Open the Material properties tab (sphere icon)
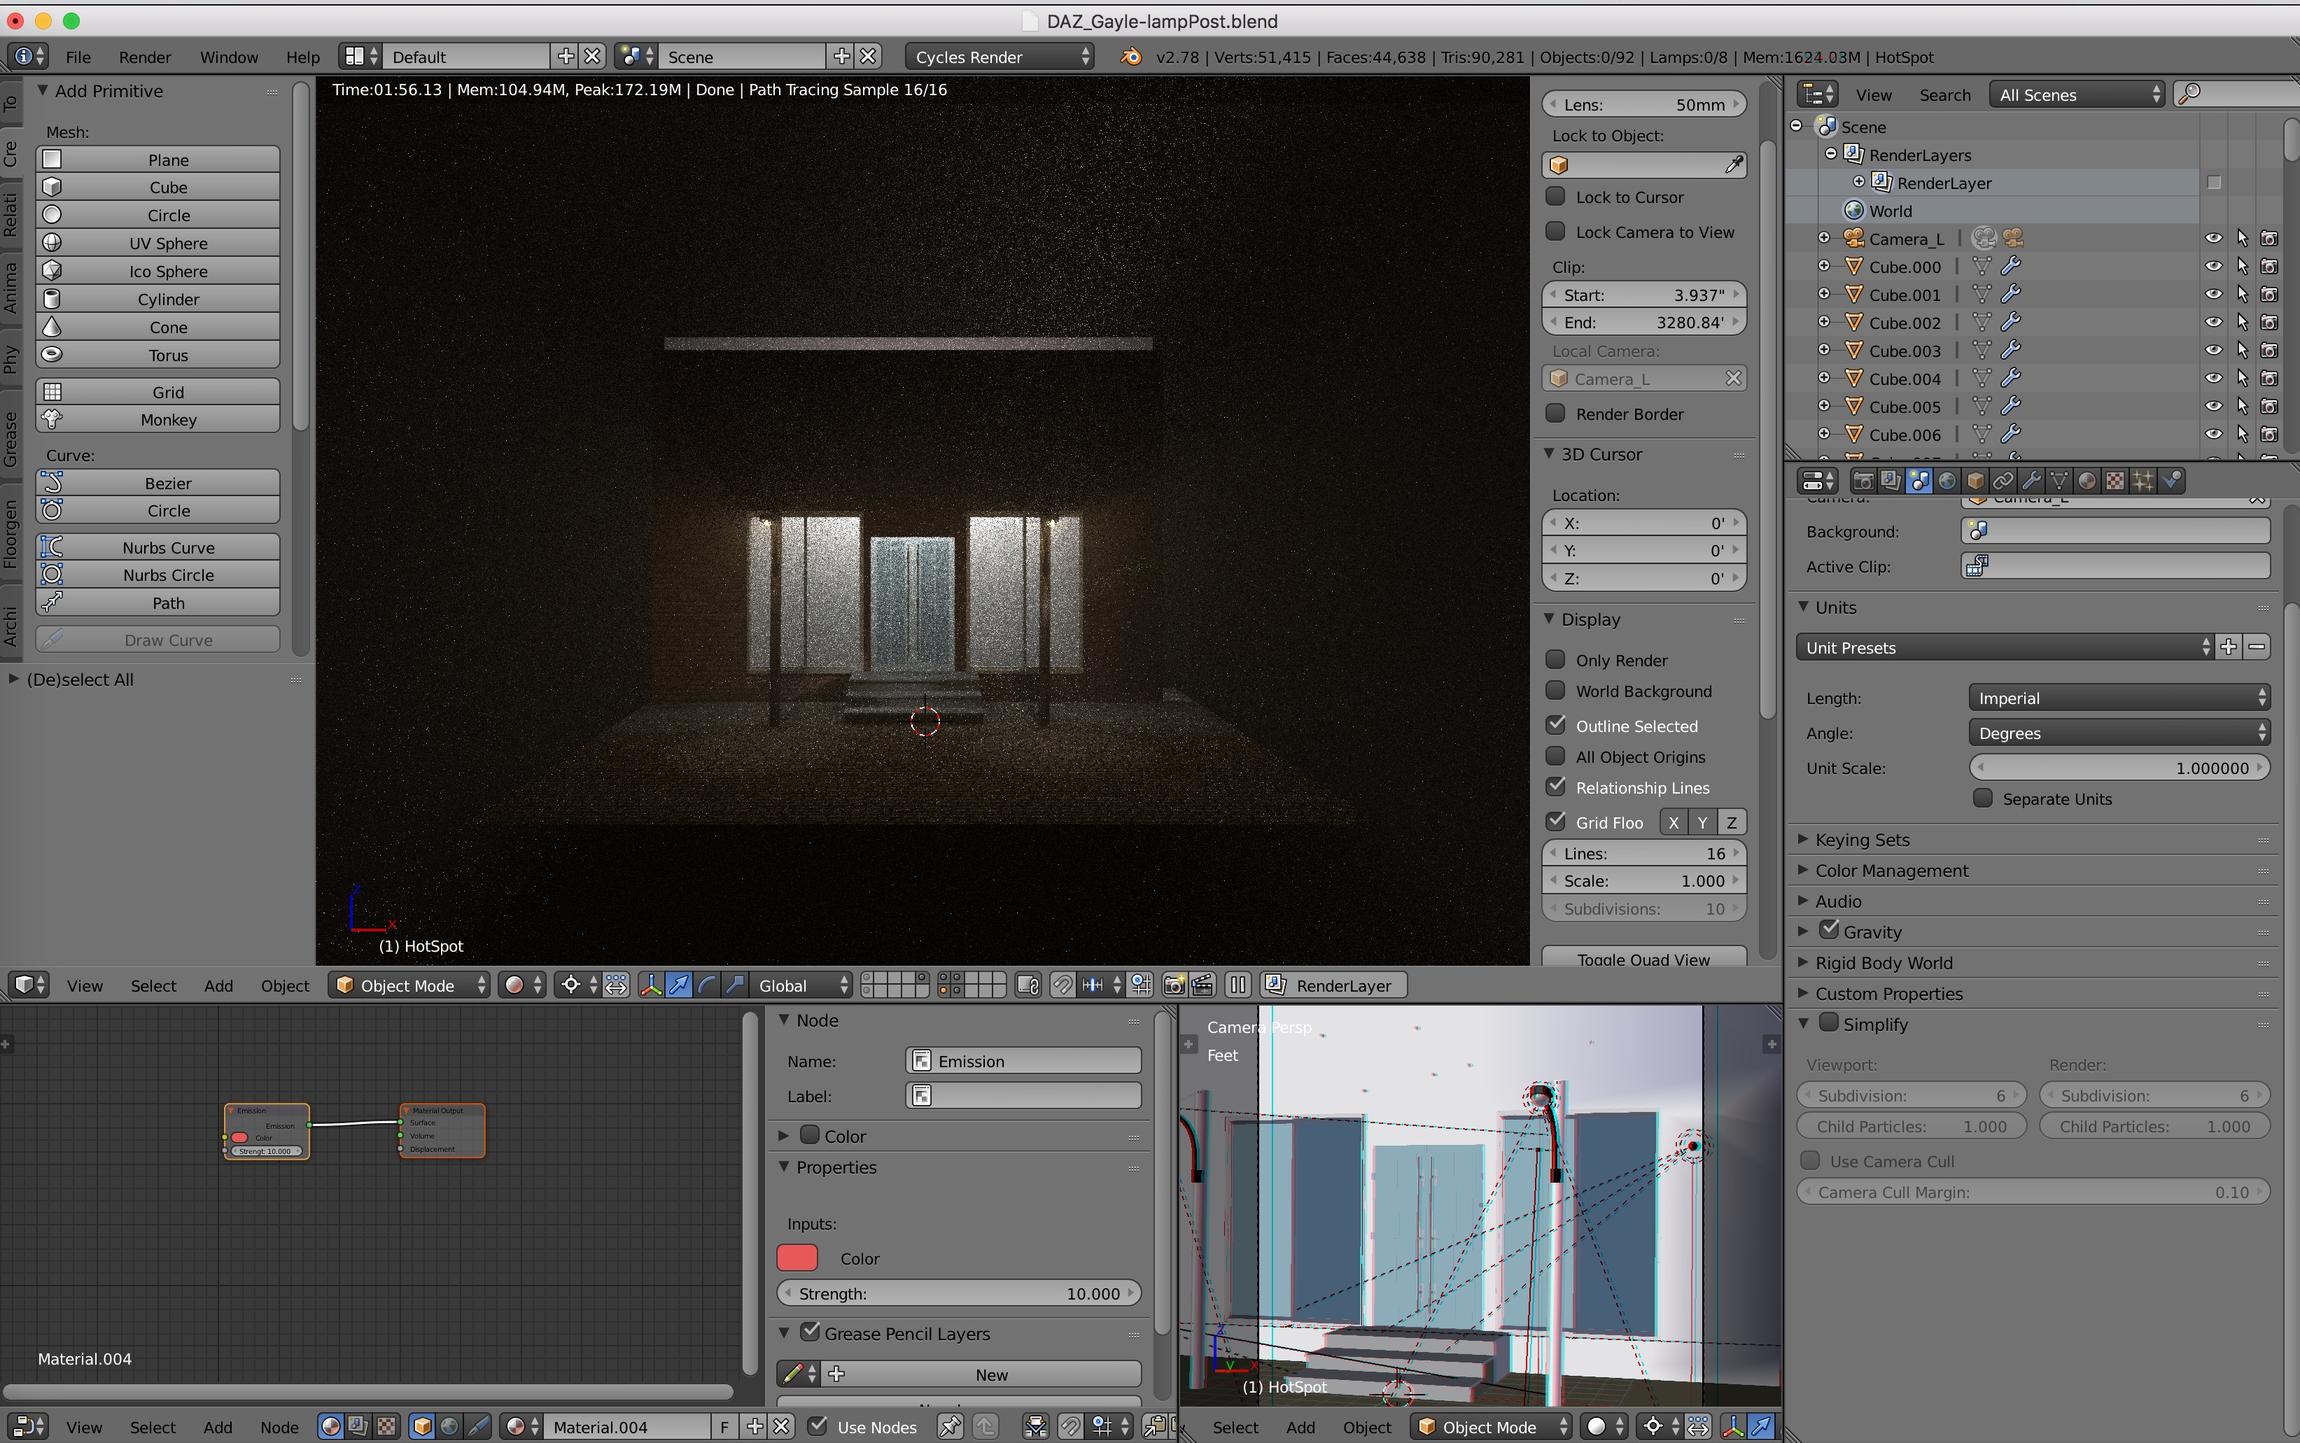 pyautogui.click(x=2087, y=481)
